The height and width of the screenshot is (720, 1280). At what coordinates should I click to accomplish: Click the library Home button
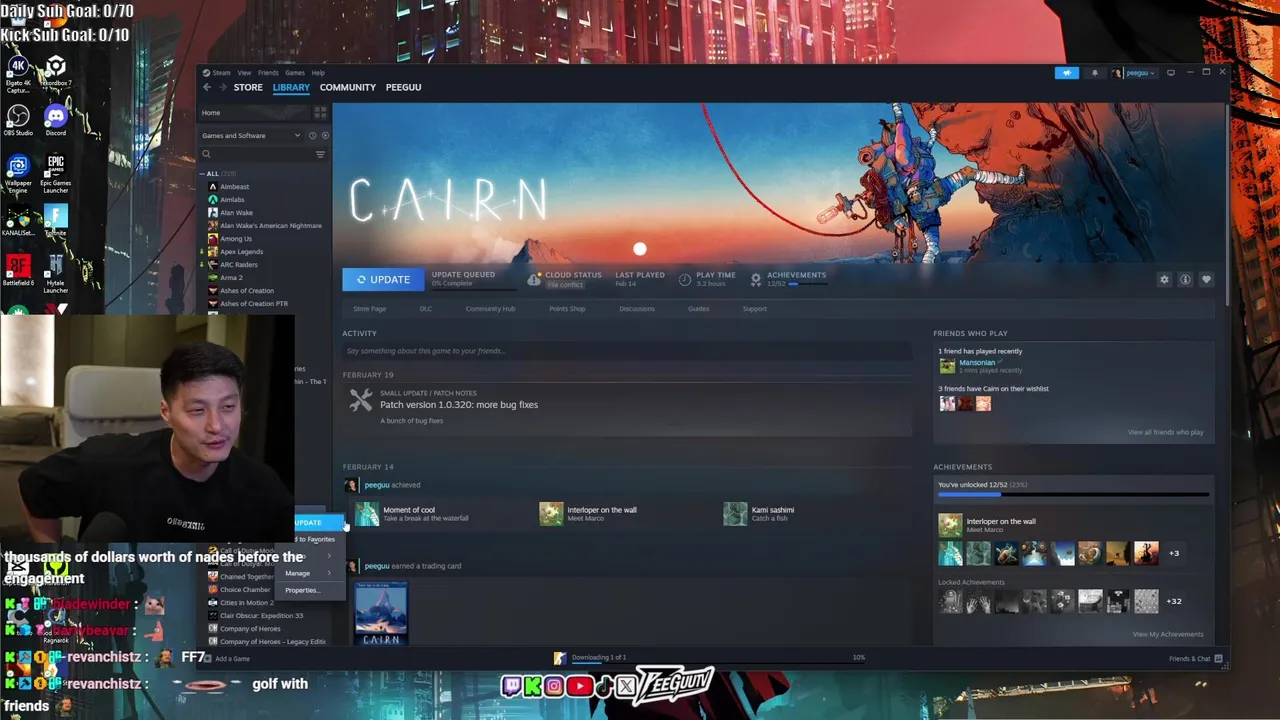pos(256,113)
